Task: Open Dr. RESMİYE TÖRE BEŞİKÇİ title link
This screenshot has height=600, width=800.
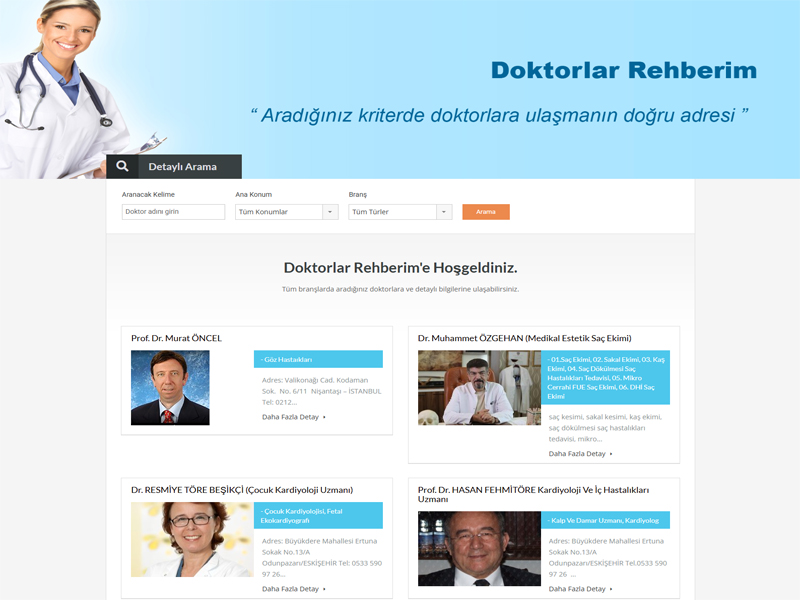Action: point(241,490)
